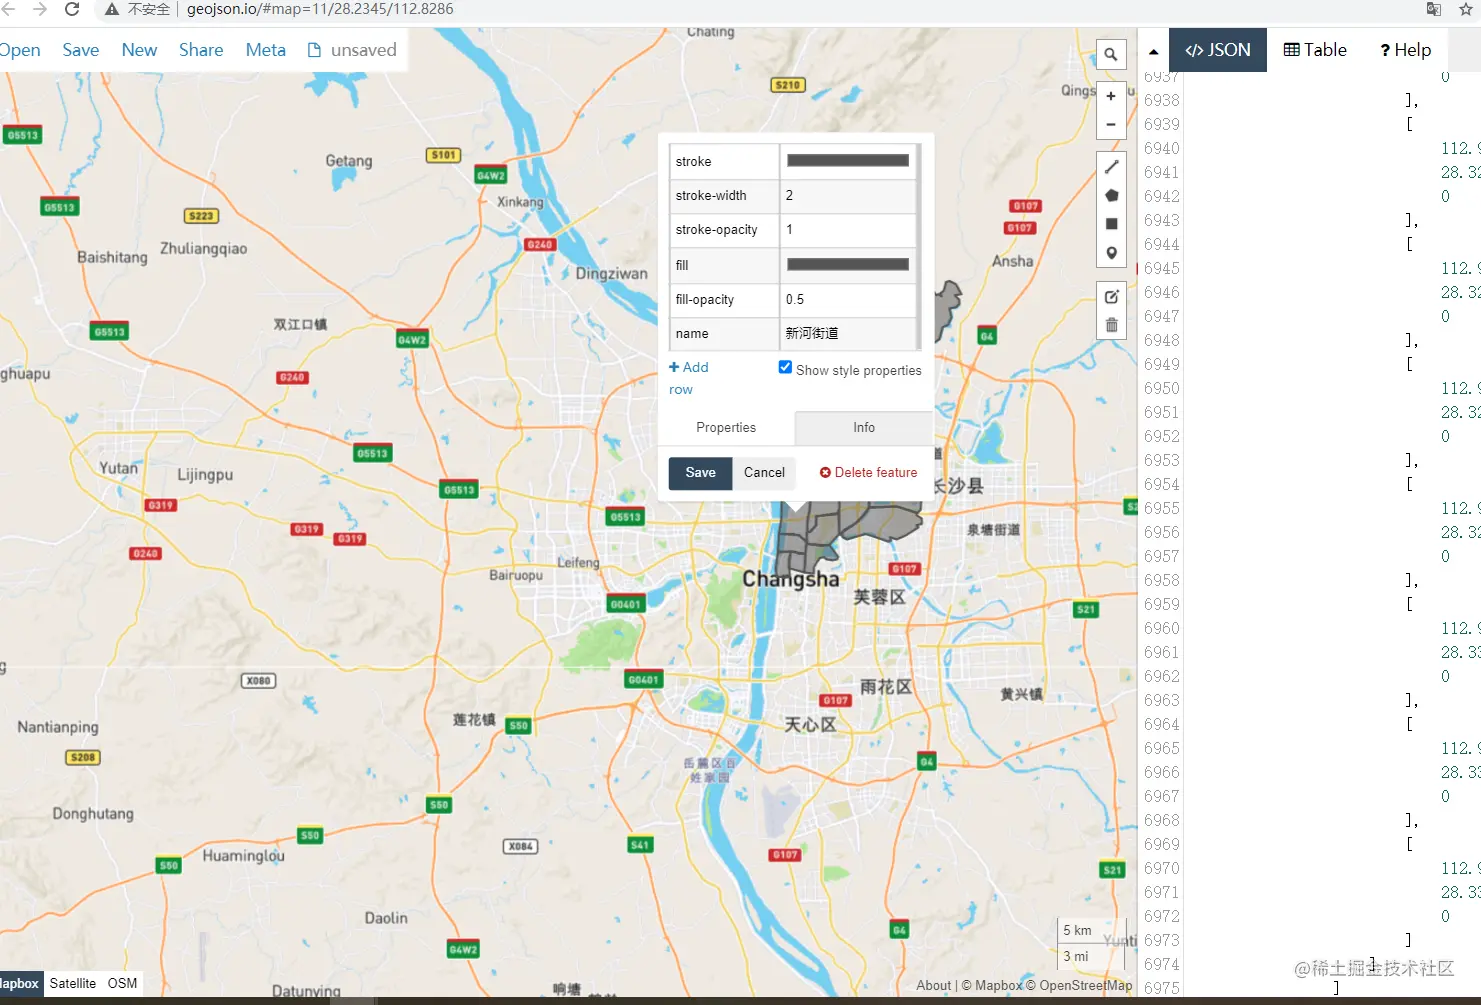1481x1005 pixels.
Task: Delete the feature via Delete feature
Action: pos(869,473)
